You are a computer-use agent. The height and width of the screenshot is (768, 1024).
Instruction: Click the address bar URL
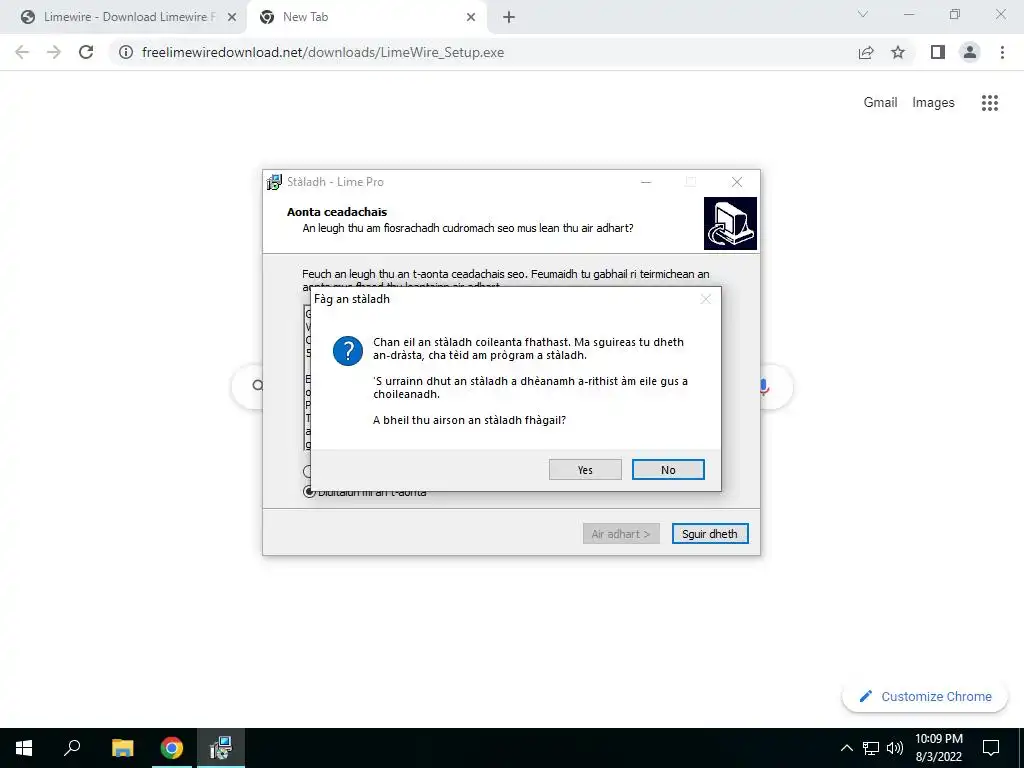click(x=323, y=52)
